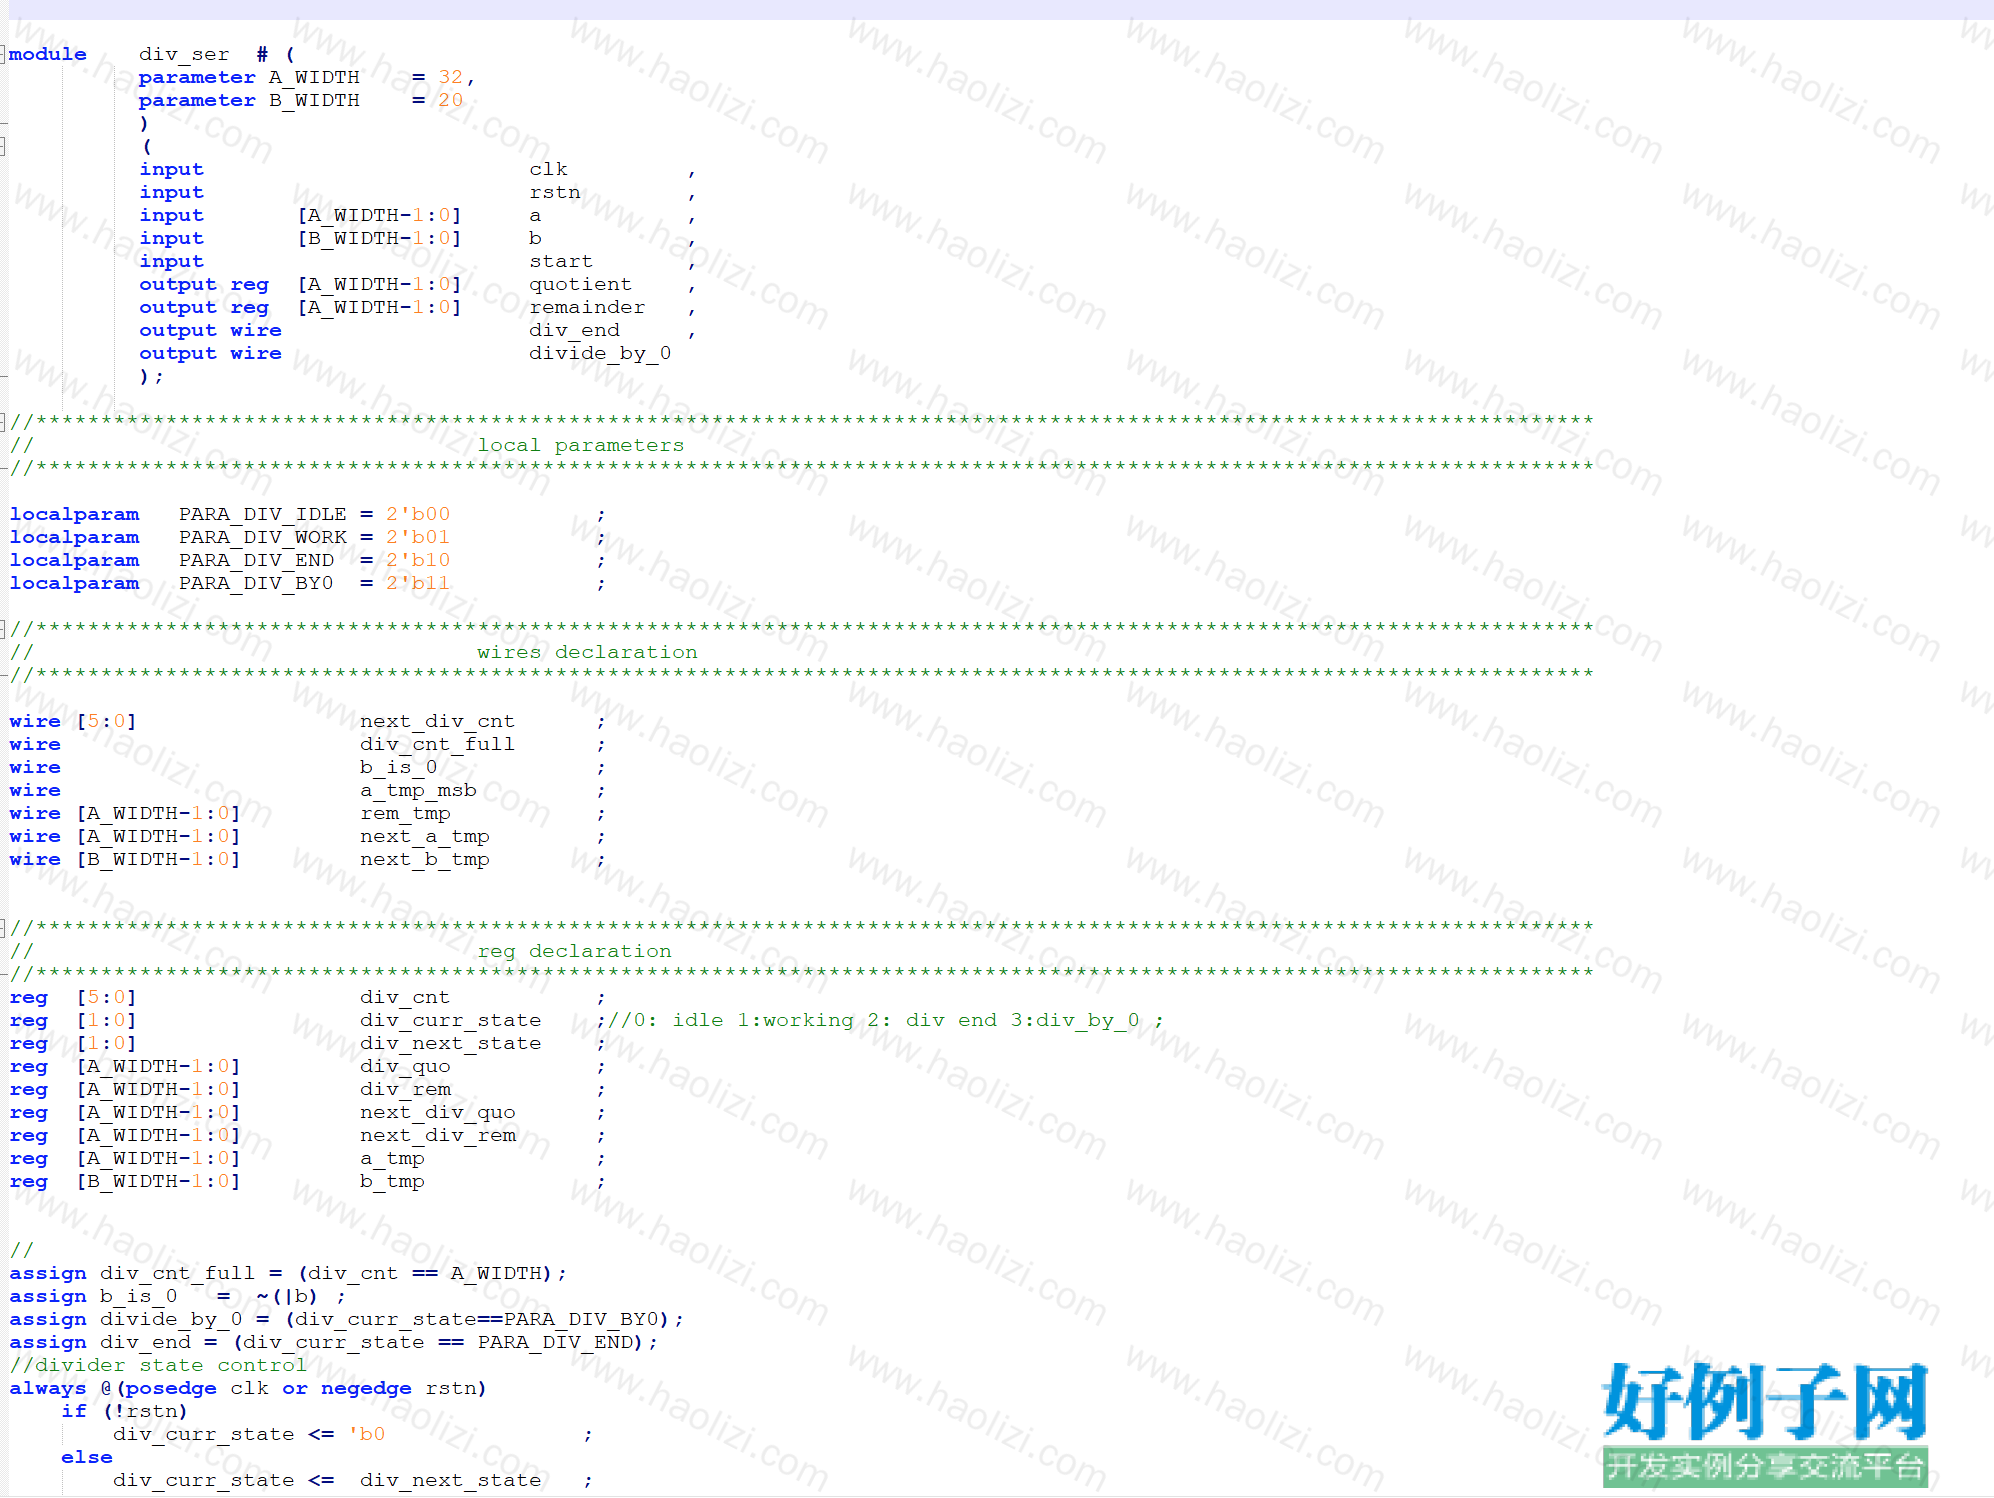The image size is (1994, 1498).
Task: Click the expression '~(|b)'
Action: [287, 1296]
